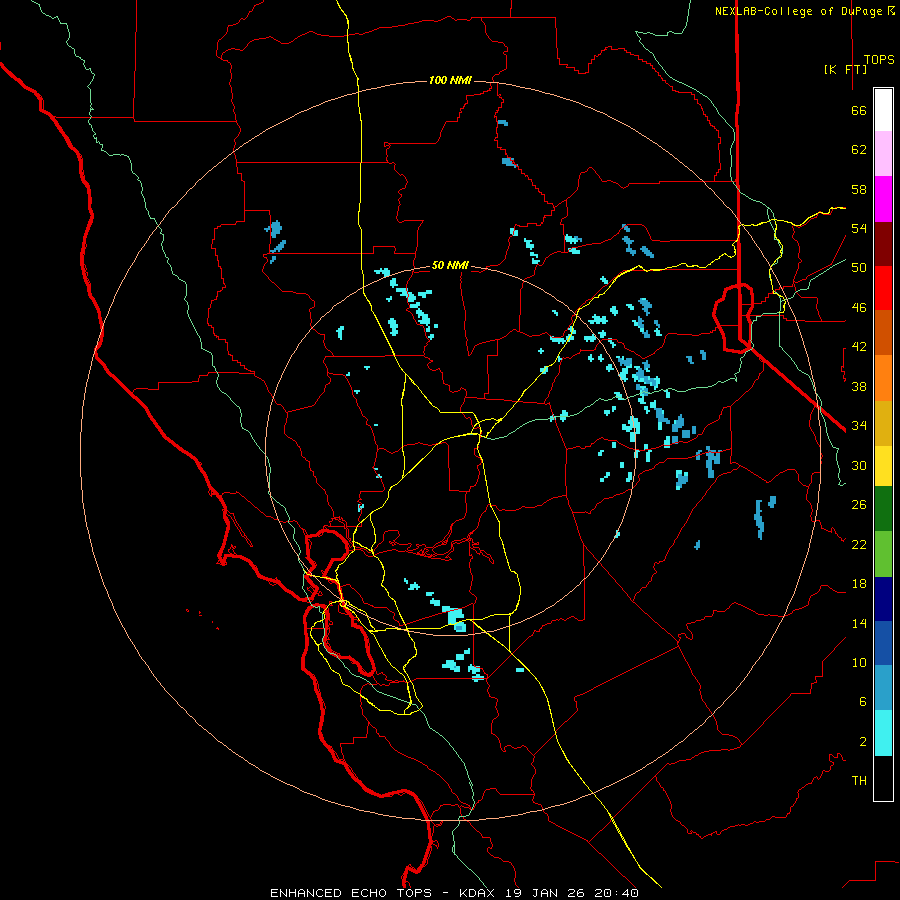Click the Enhanced Echo Tops KDAX caption
900x900 pixels.
click(454, 893)
